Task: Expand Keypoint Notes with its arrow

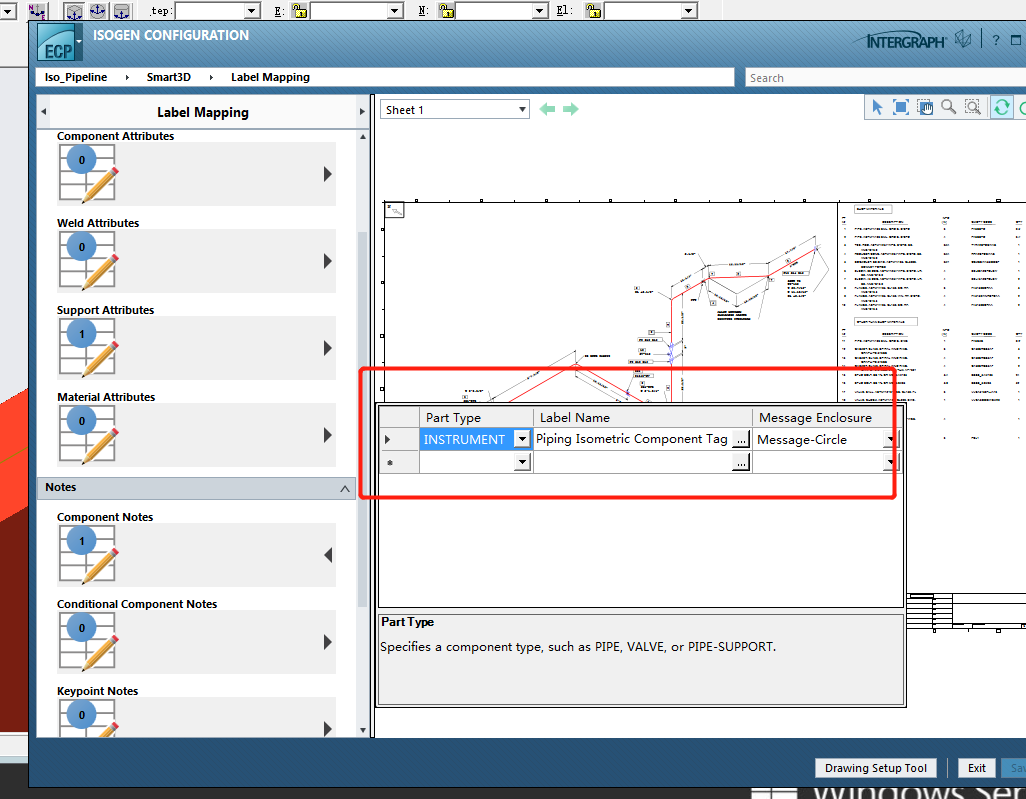Action: click(x=328, y=728)
